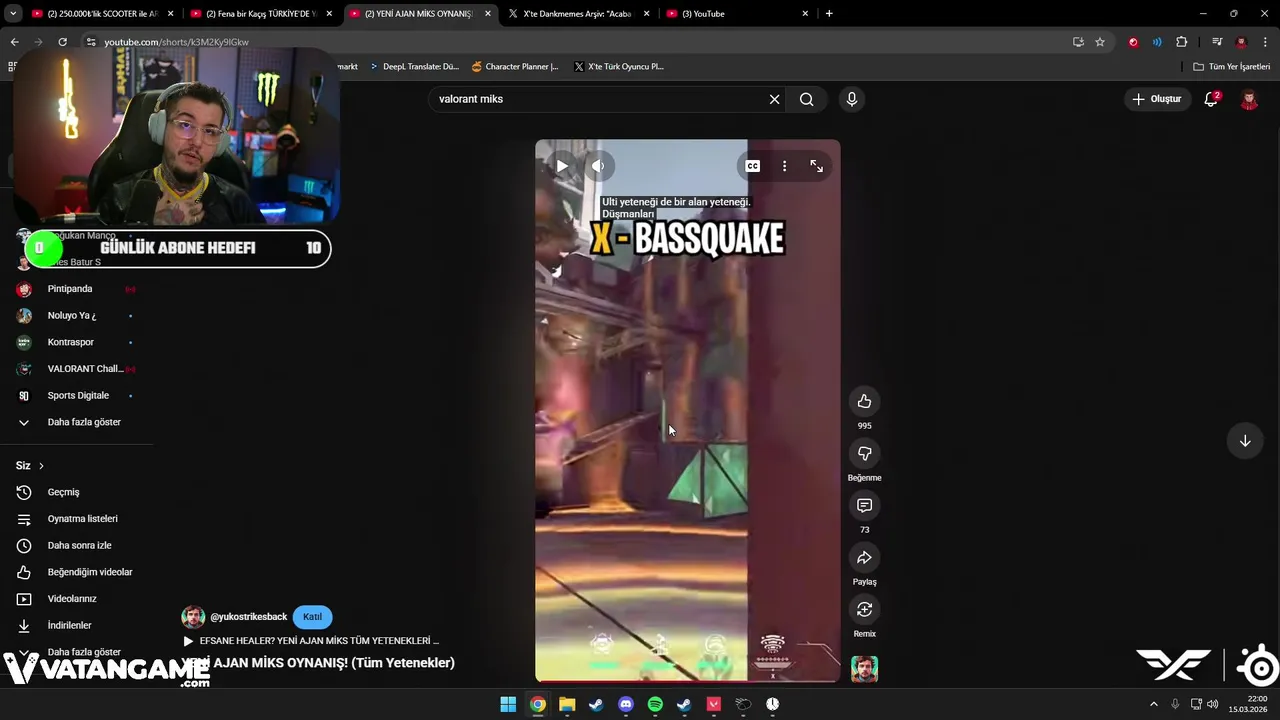The image size is (1280, 720).
Task: Mute the Short's volume speaker icon
Action: pyautogui.click(x=598, y=166)
